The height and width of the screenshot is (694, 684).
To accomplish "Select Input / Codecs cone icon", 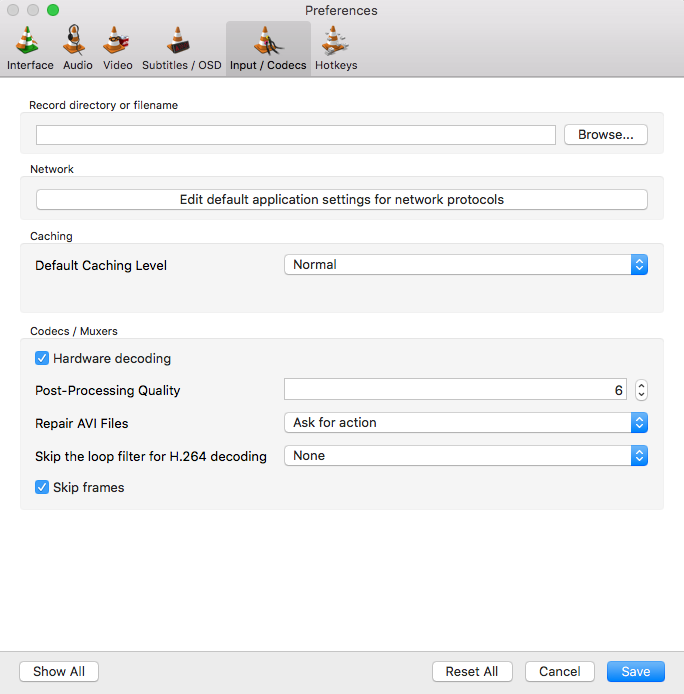I will pyautogui.click(x=268, y=41).
